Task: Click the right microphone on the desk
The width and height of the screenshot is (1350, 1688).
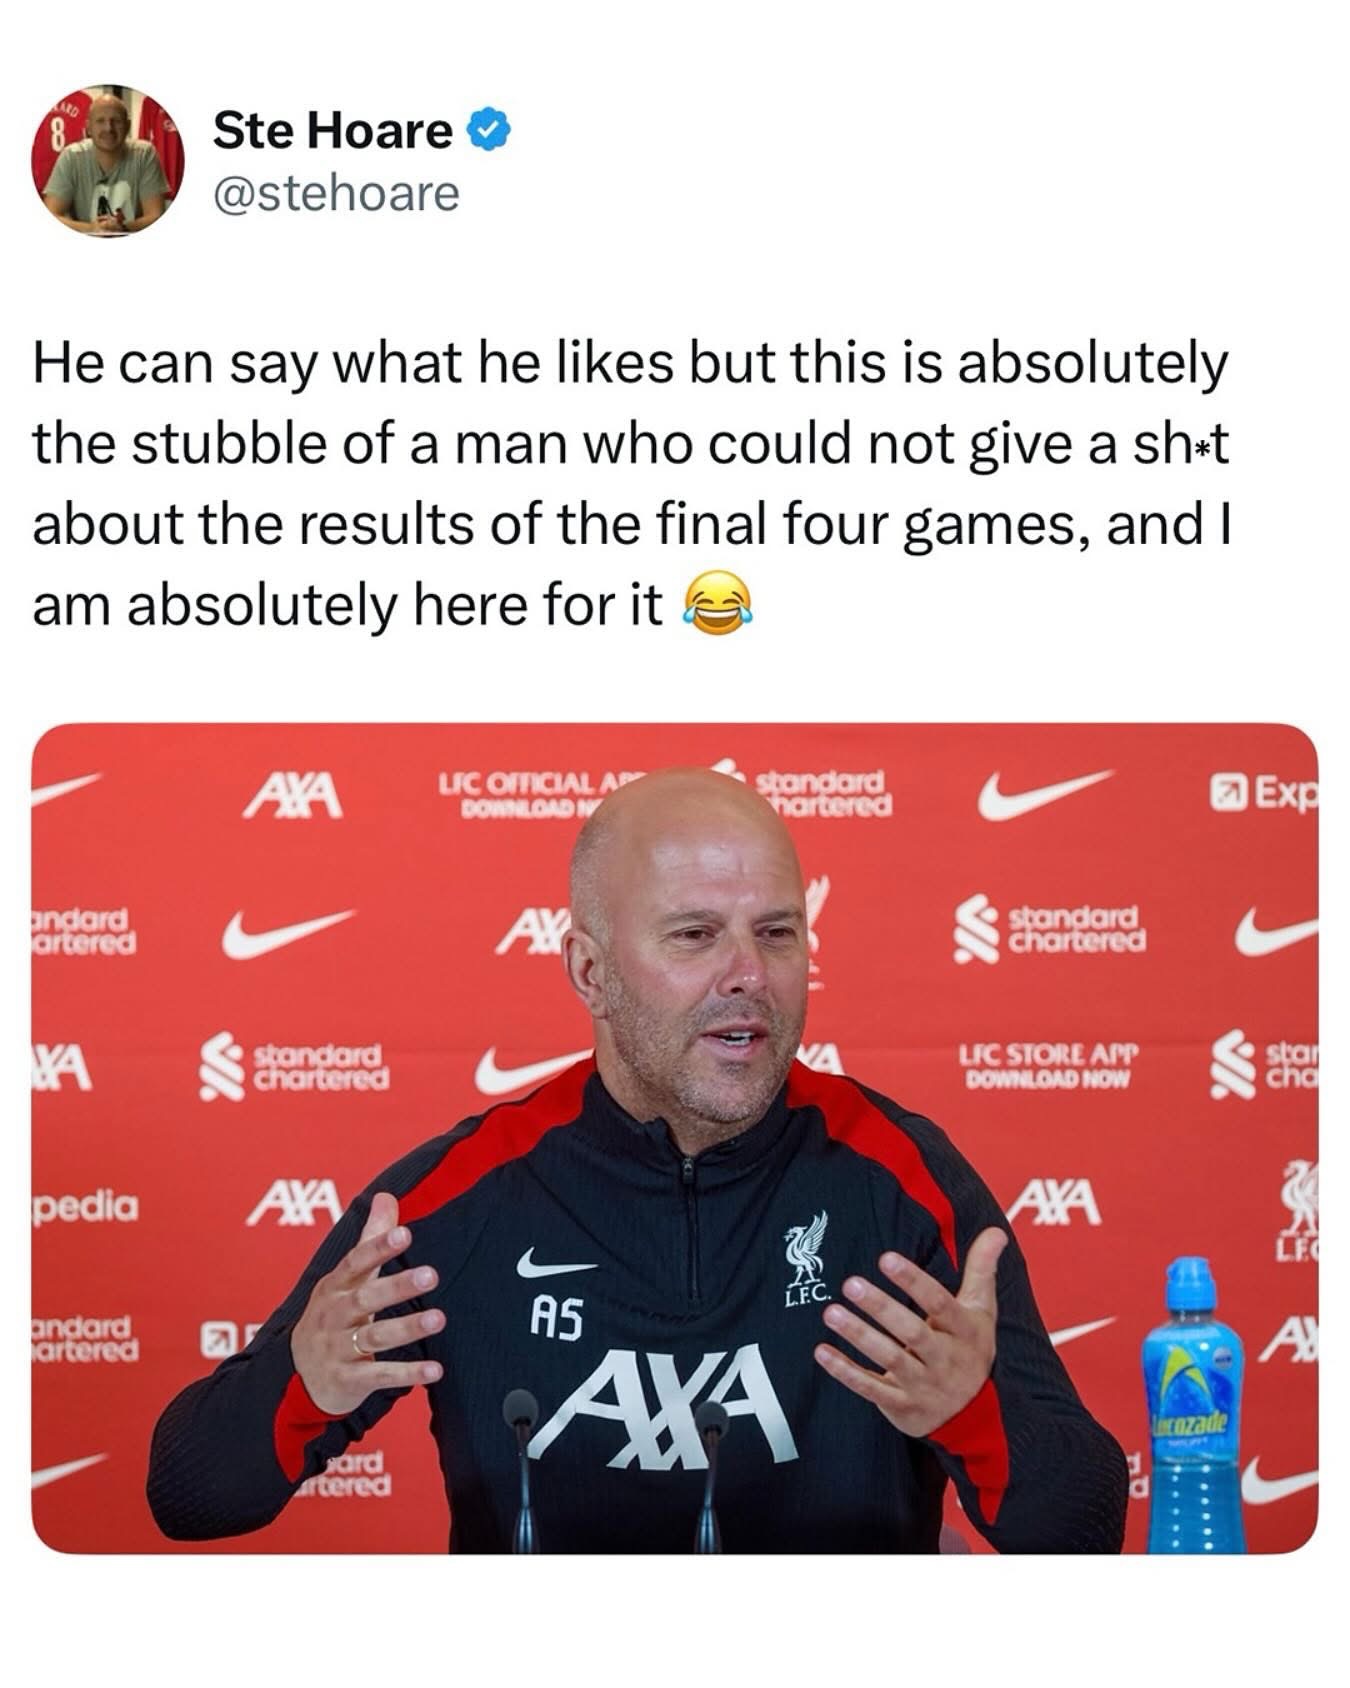Action: point(710,1476)
